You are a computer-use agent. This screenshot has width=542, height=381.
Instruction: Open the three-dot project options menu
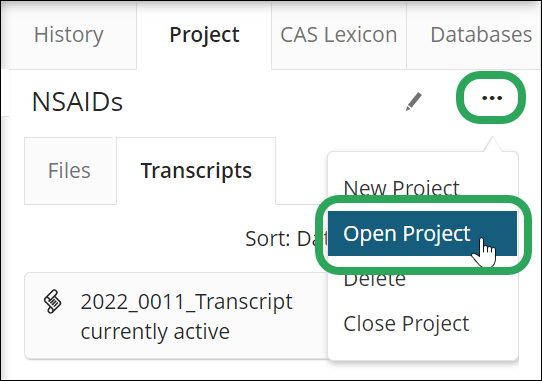[492, 98]
